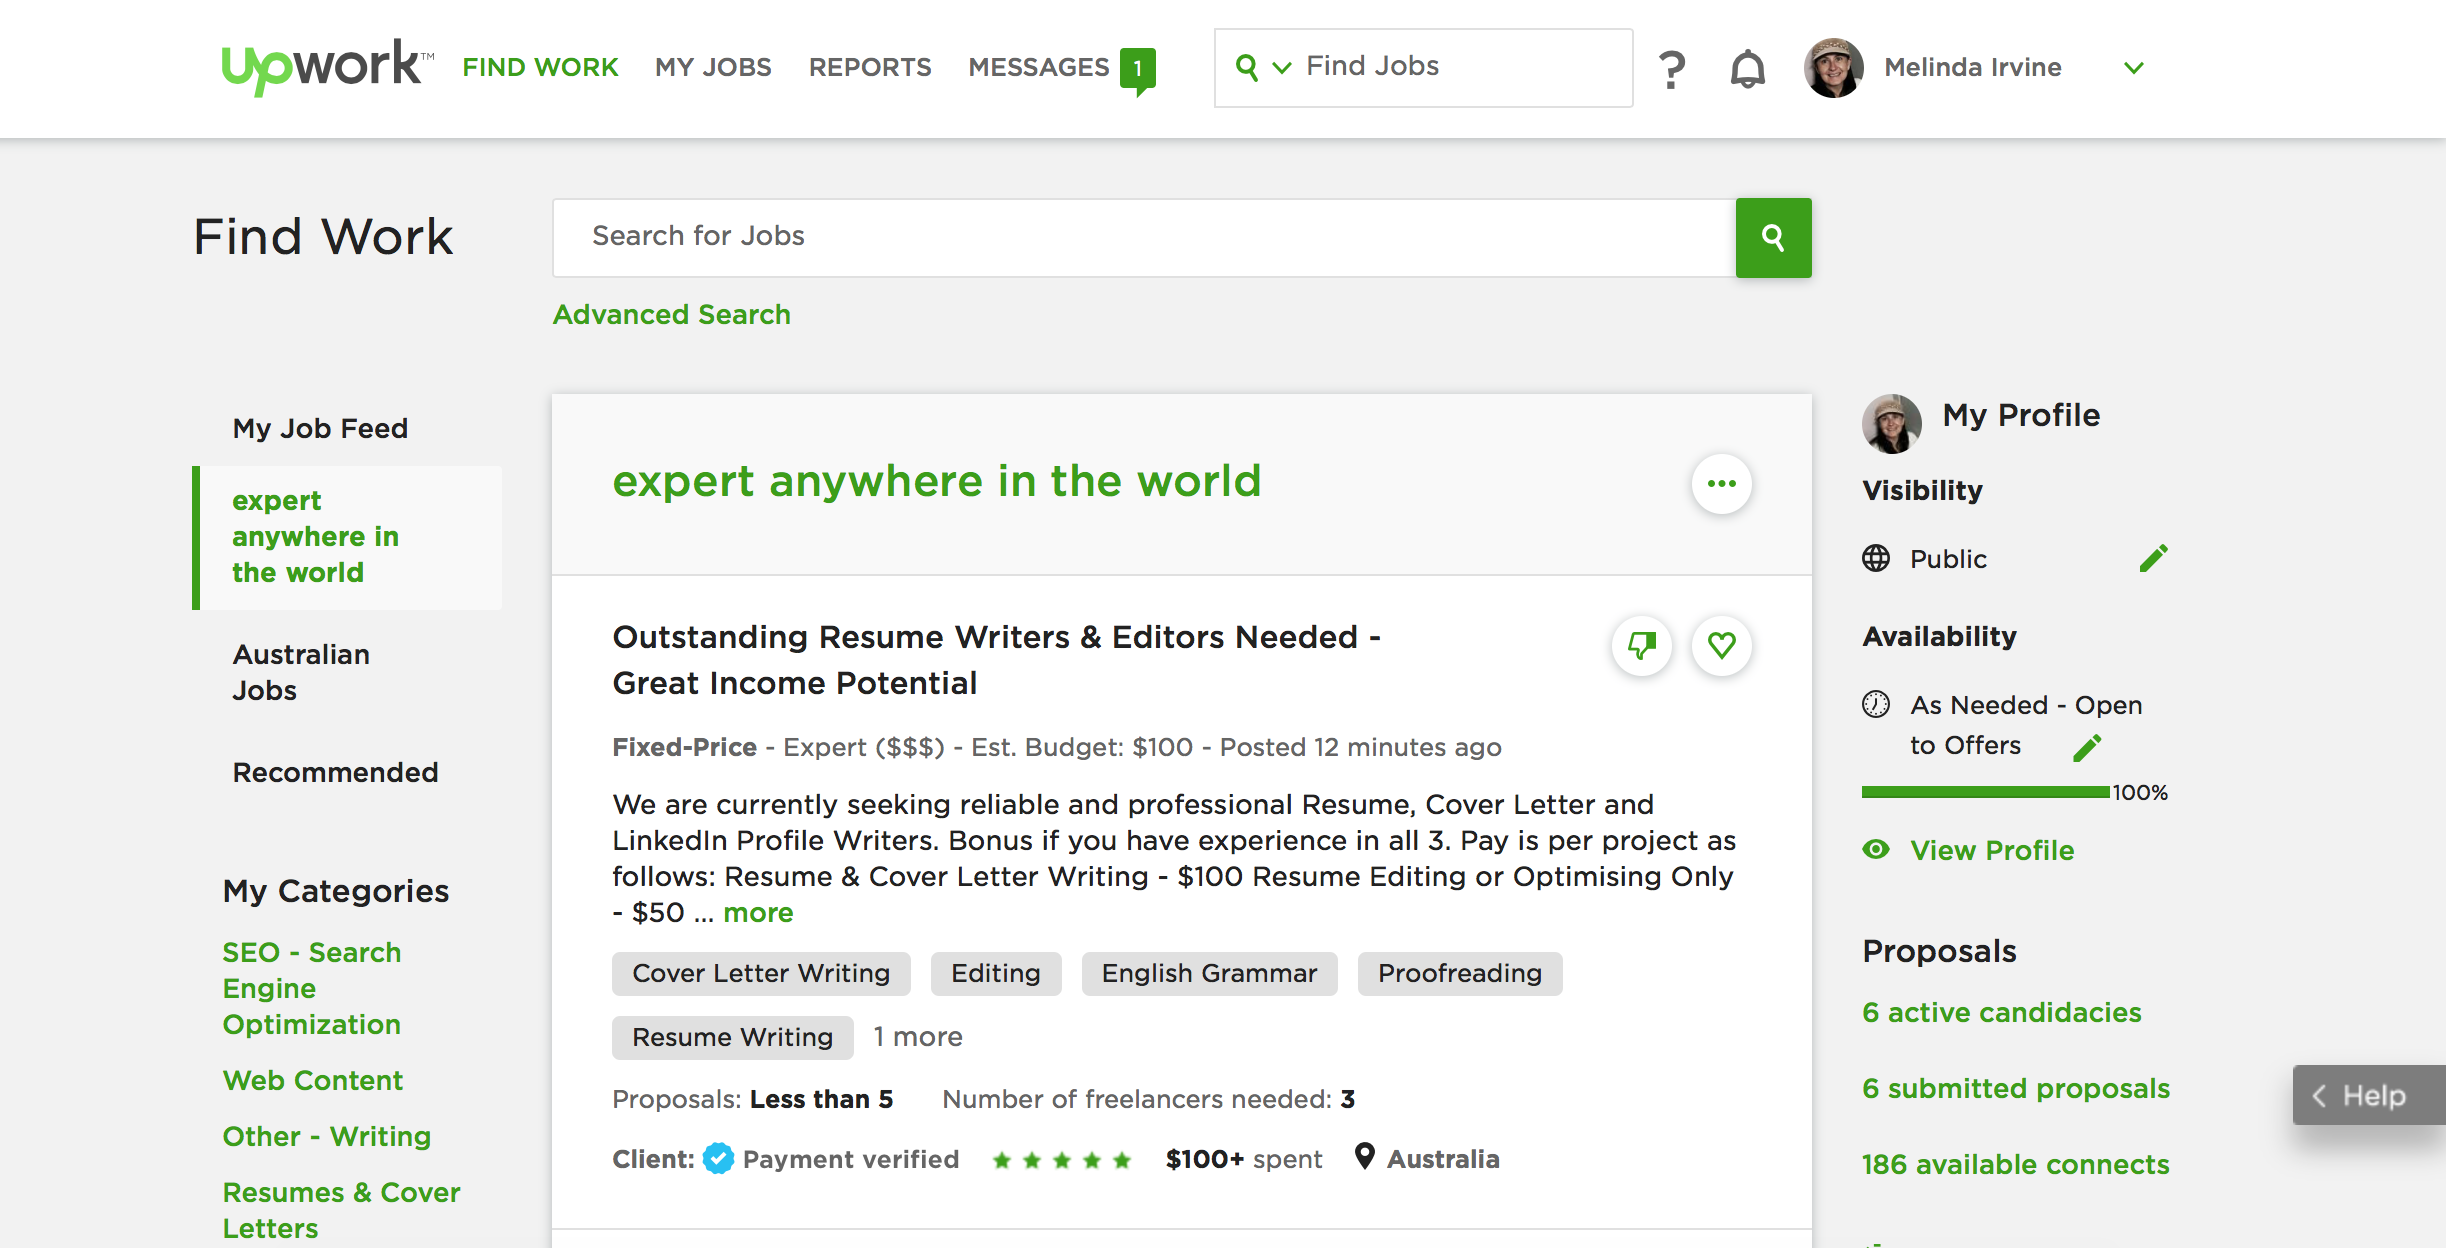Expand the 1 more skills link

(917, 1037)
